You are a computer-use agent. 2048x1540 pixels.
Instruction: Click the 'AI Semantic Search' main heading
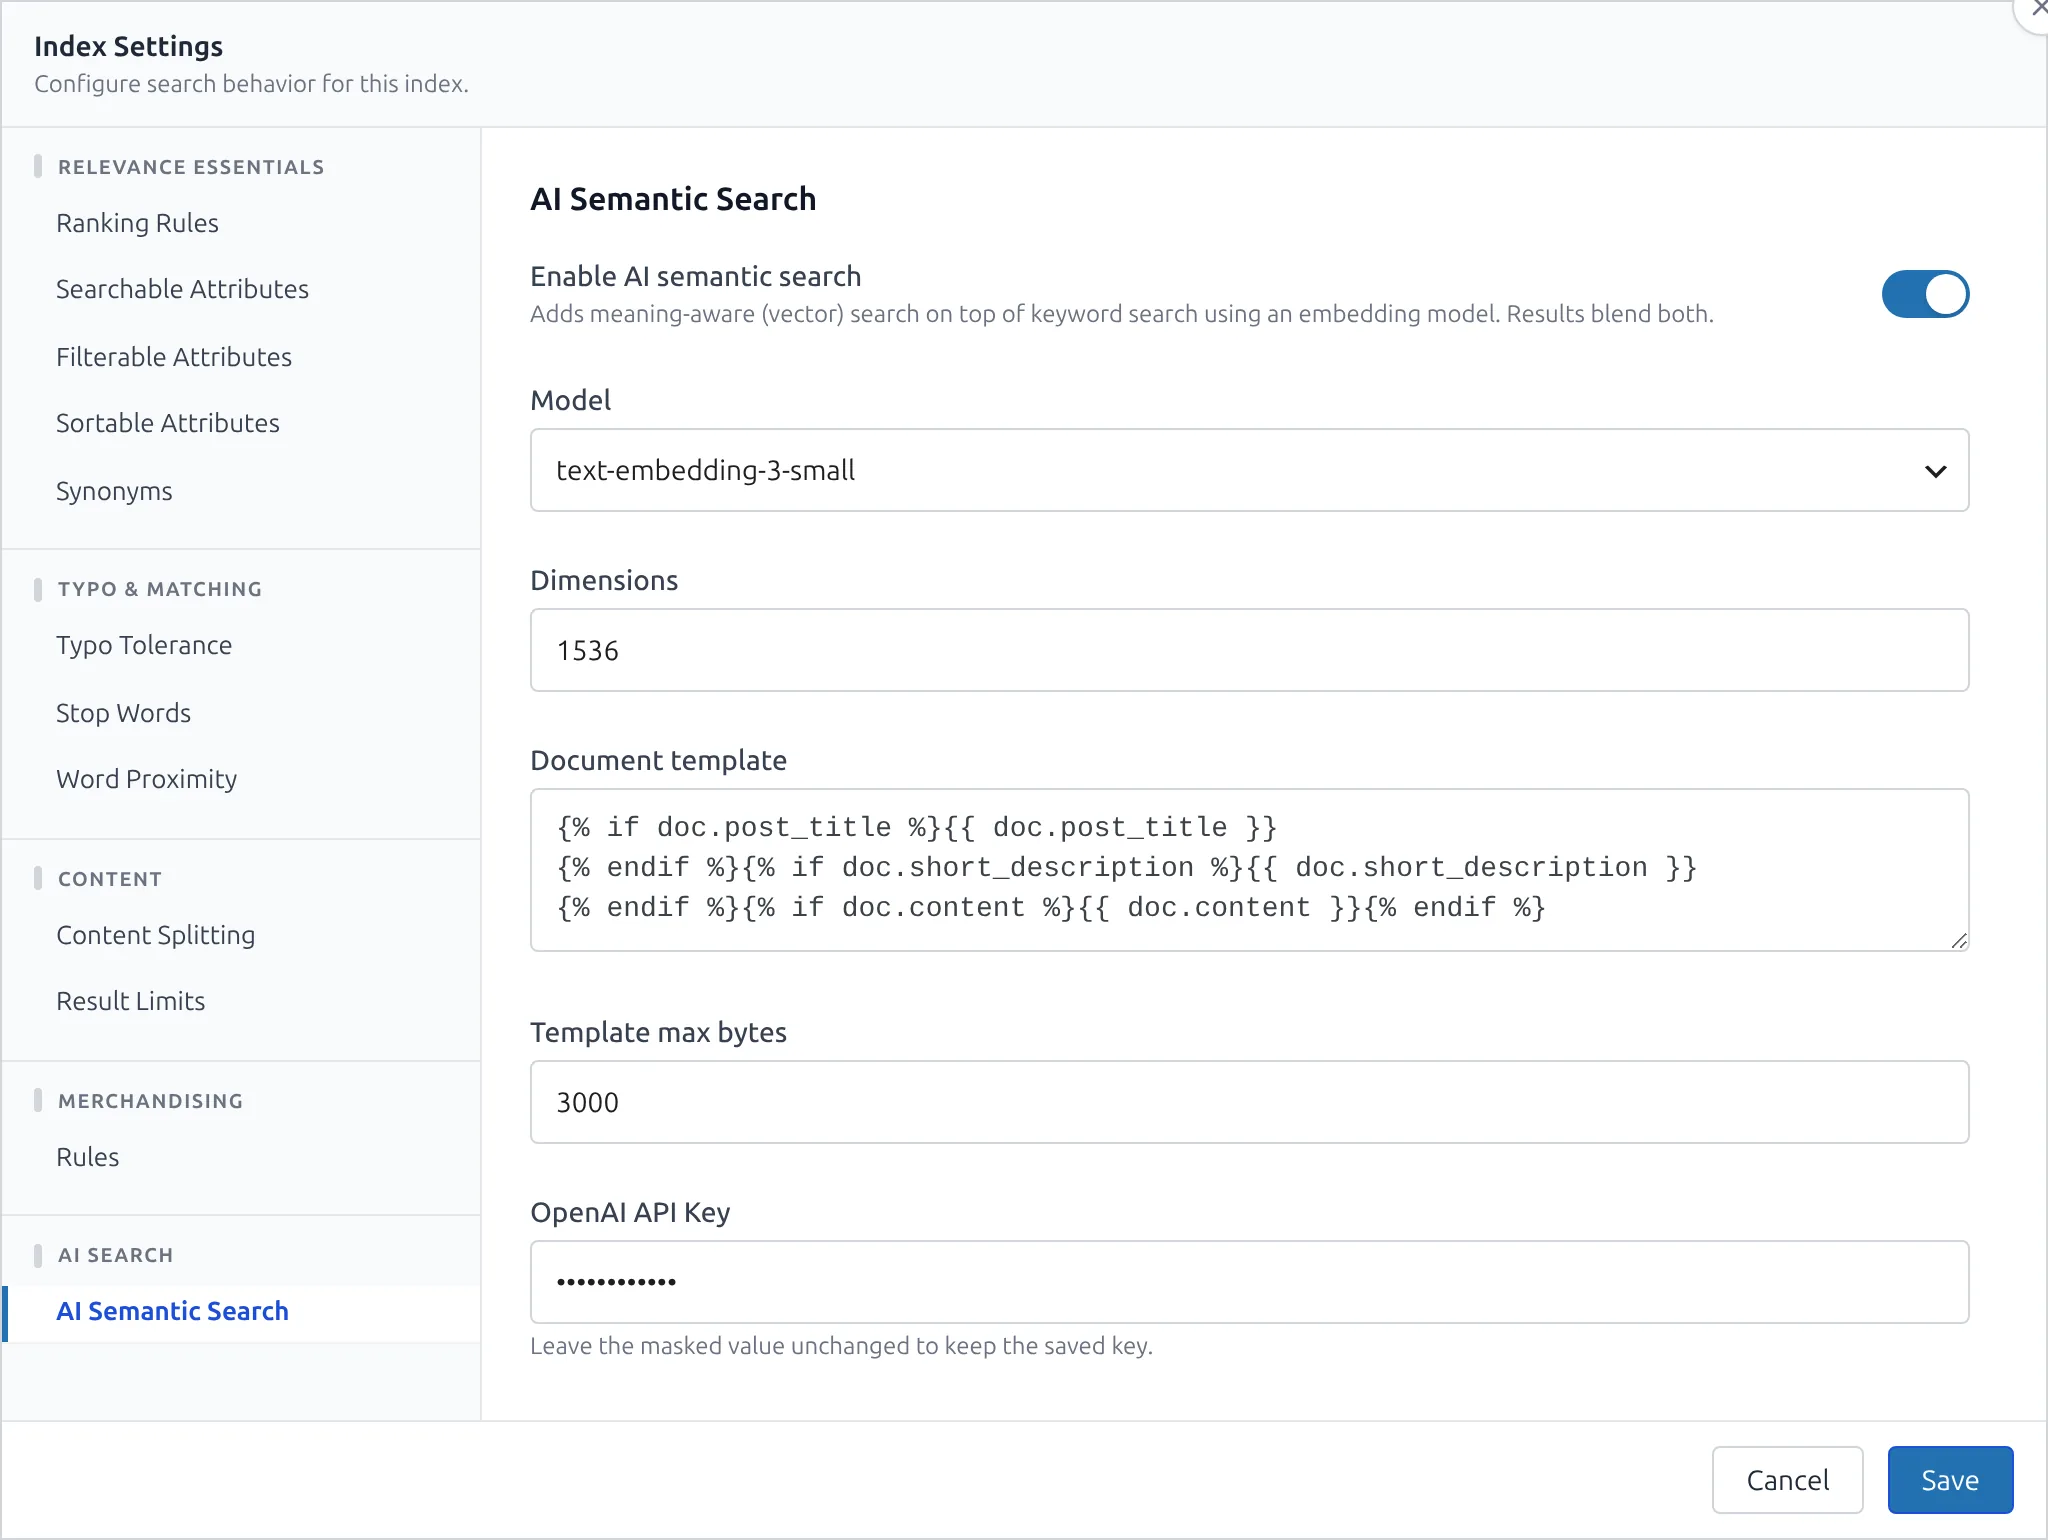point(673,199)
